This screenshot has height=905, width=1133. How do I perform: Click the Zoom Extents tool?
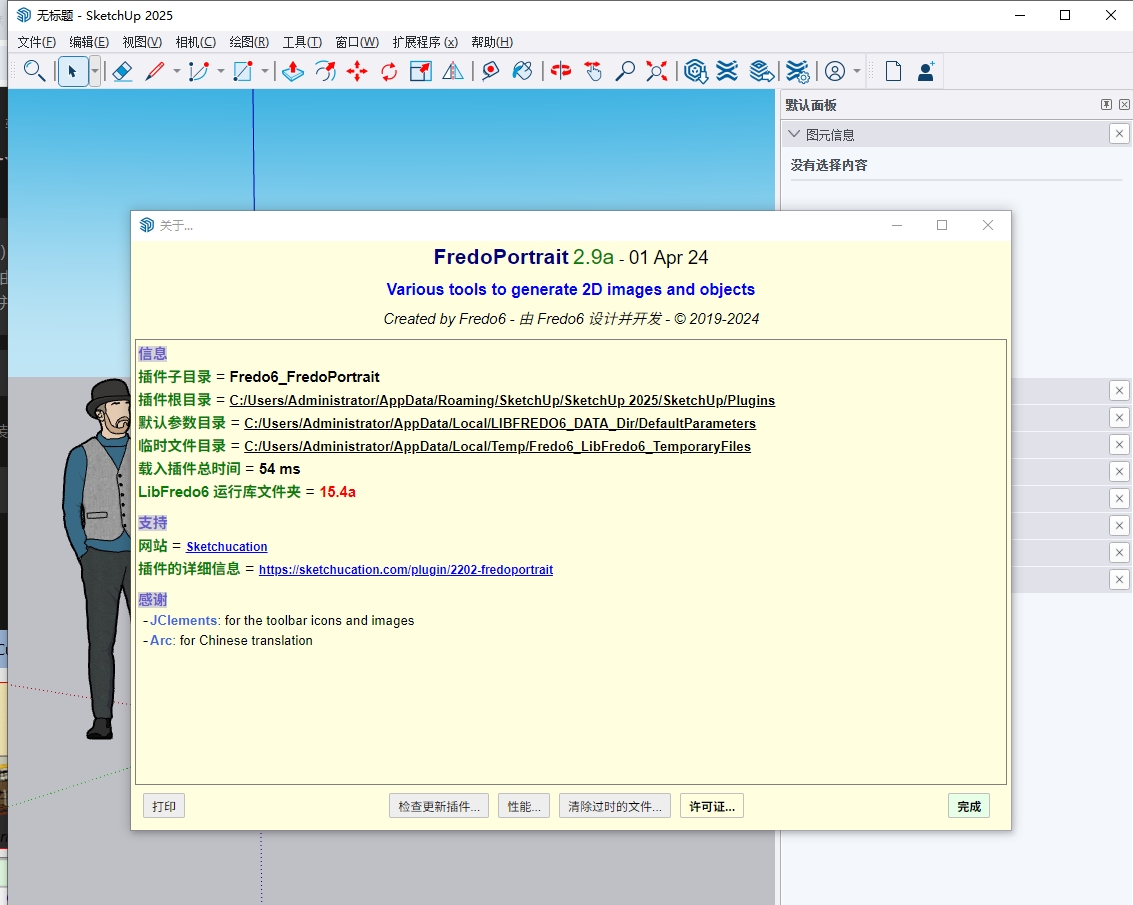point(657,71)
